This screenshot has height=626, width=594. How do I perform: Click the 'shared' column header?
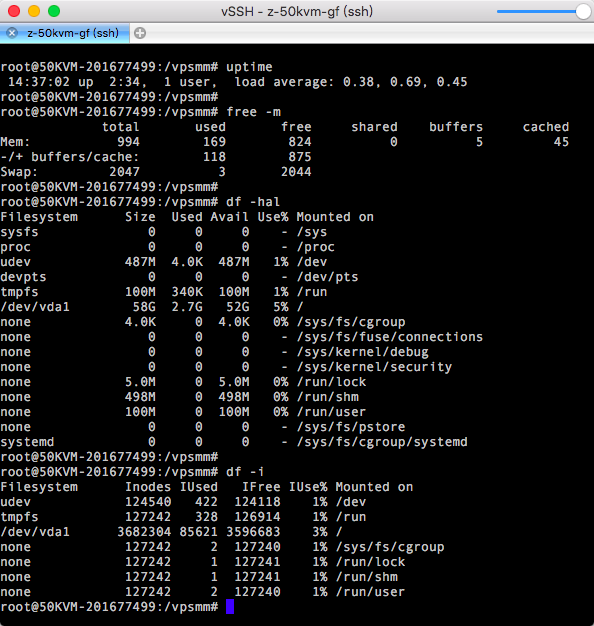374,127
